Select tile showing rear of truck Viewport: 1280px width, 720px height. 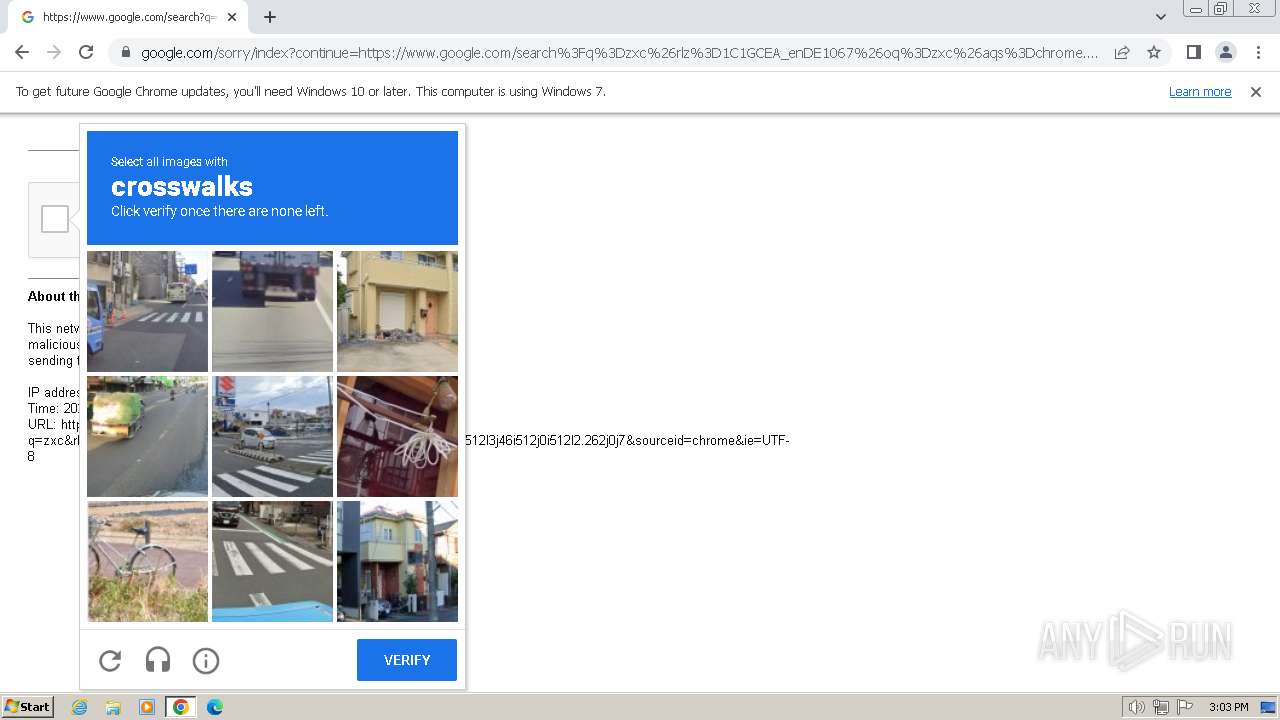point(272,311)
